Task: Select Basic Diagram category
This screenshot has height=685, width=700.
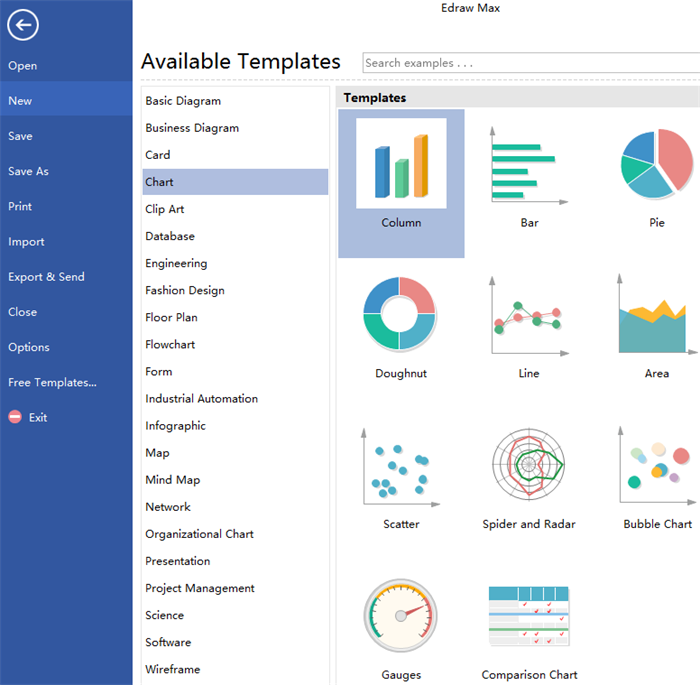Action: (x=235, y=101)
